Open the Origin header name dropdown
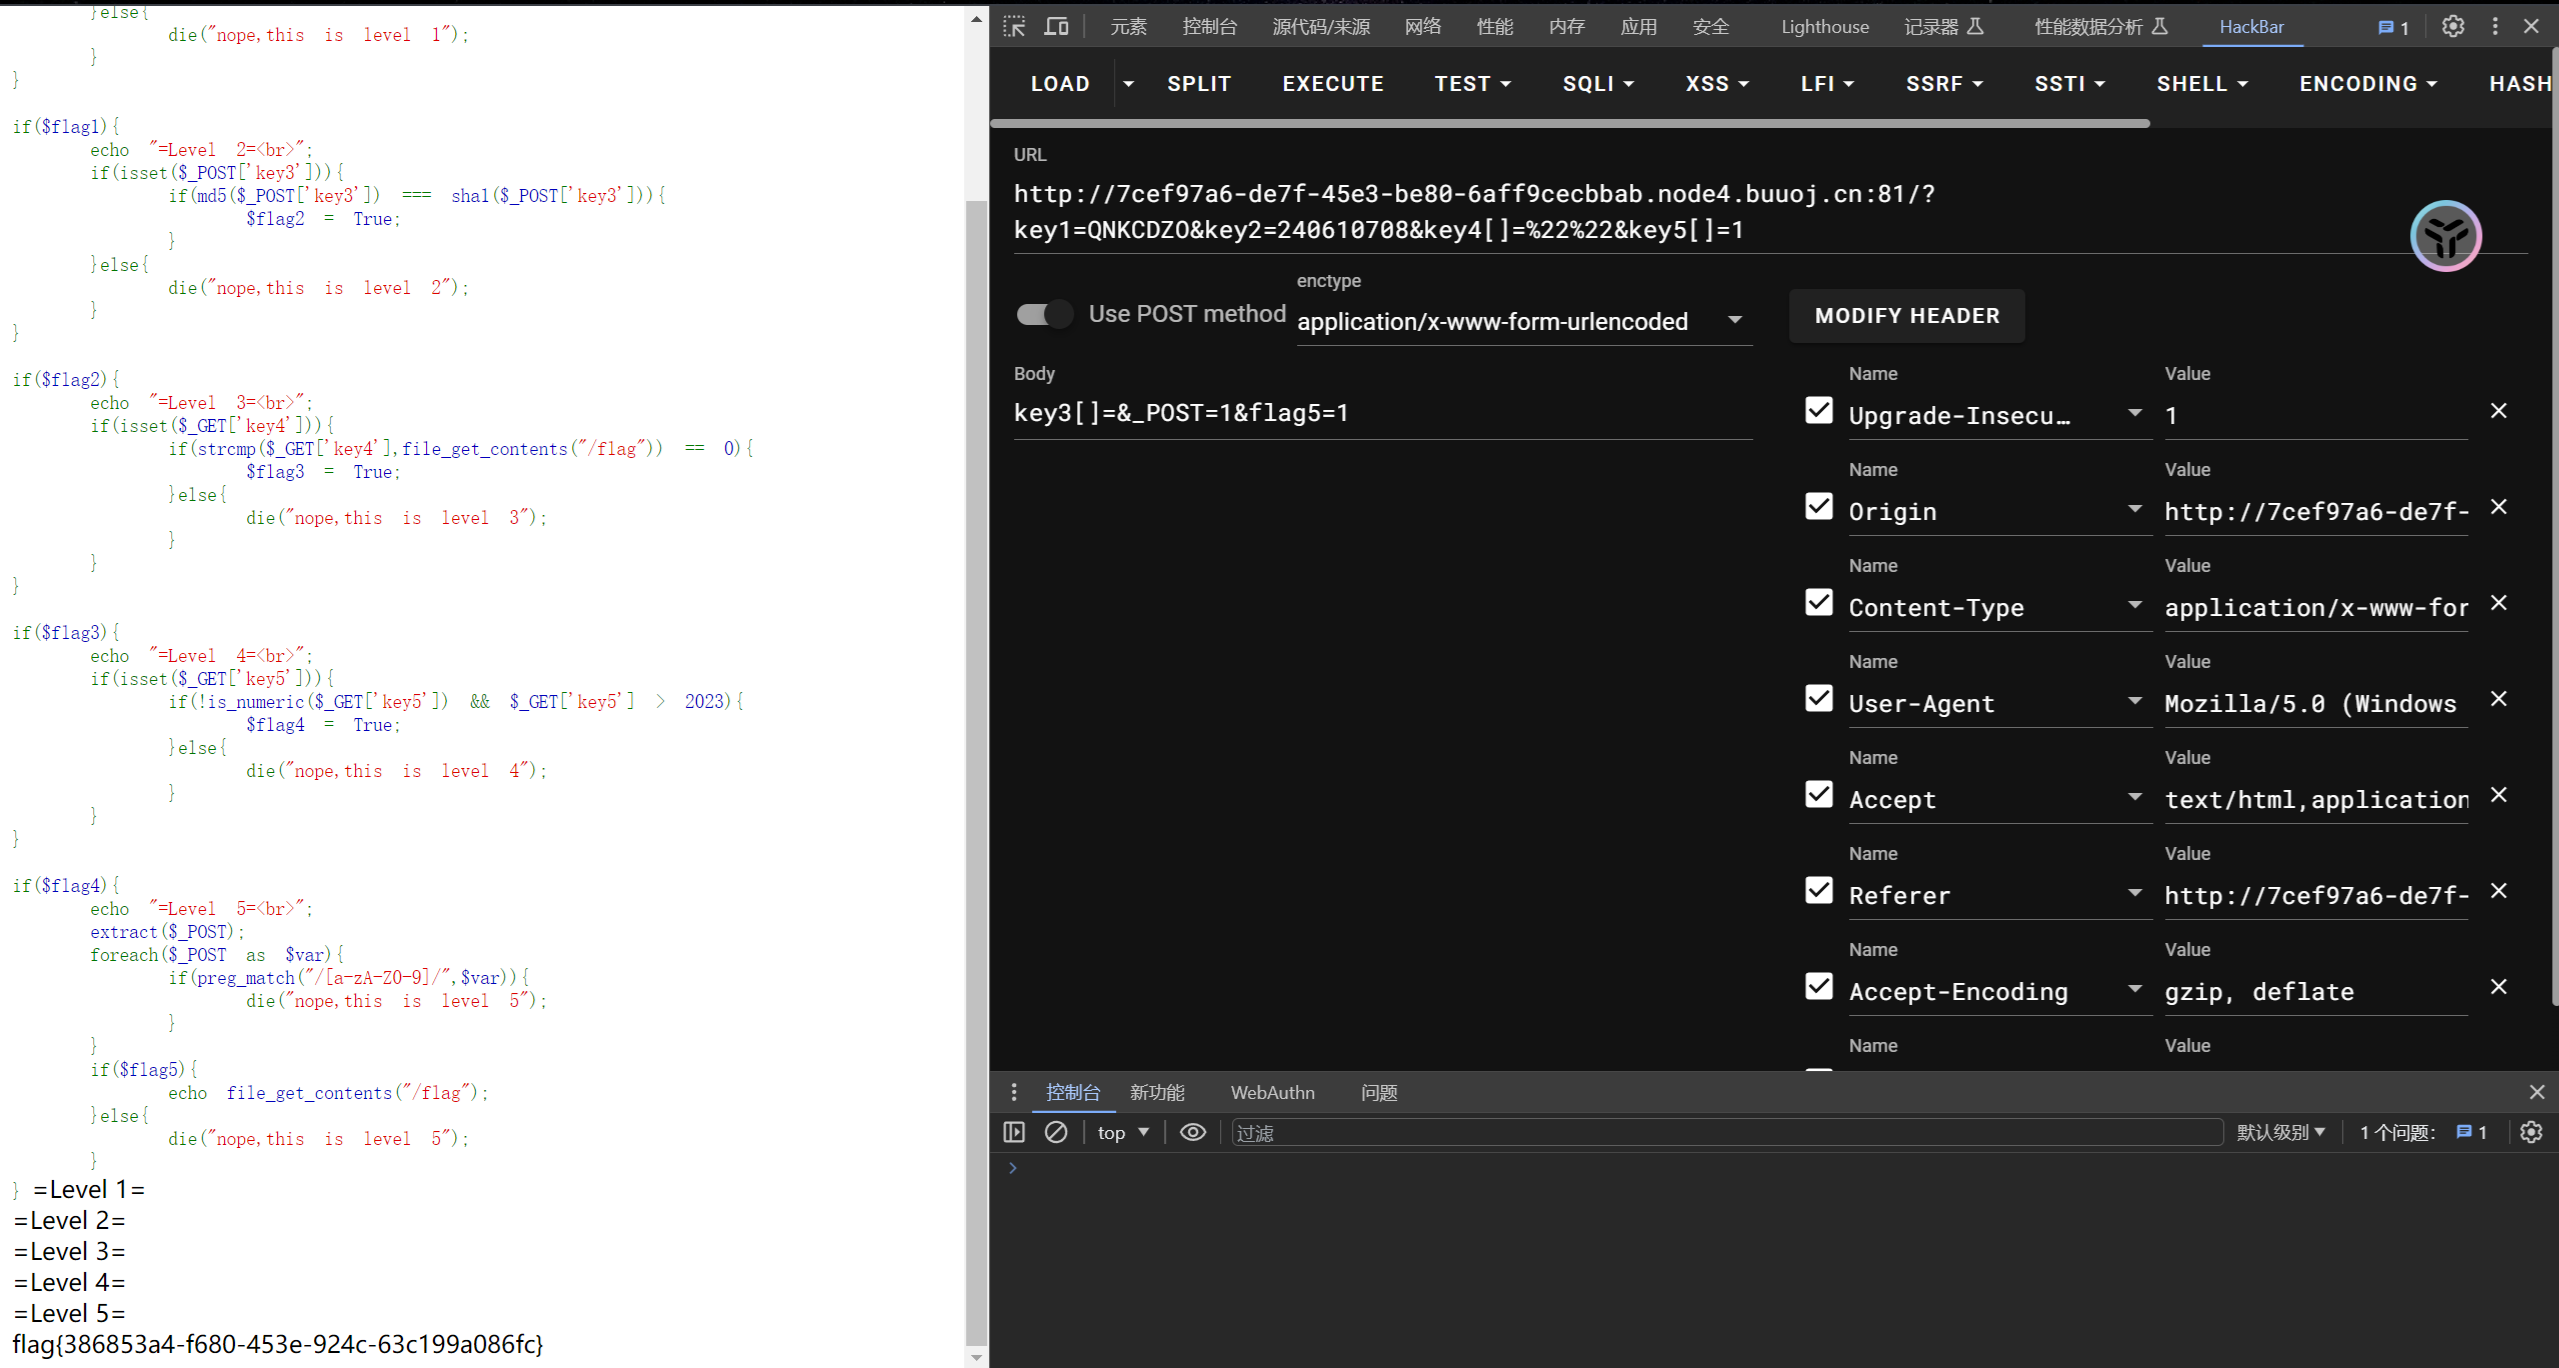 pyautogui.click(x=2134, y=509)
